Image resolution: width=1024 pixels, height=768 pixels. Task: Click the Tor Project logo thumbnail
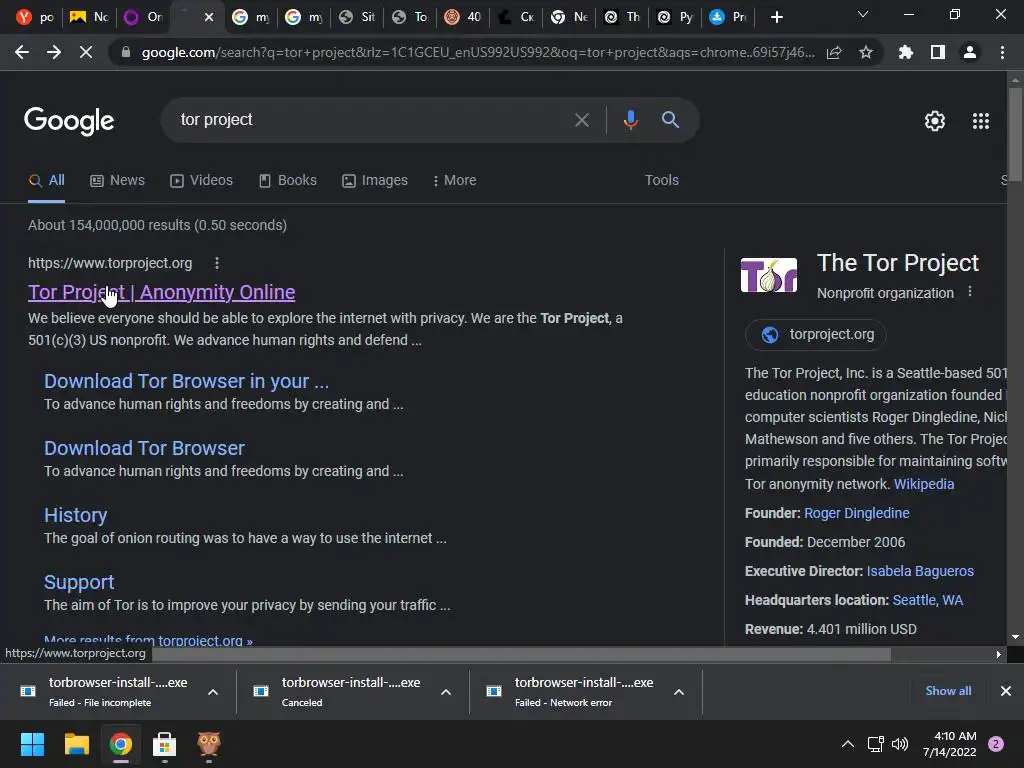tap(769, 275)
